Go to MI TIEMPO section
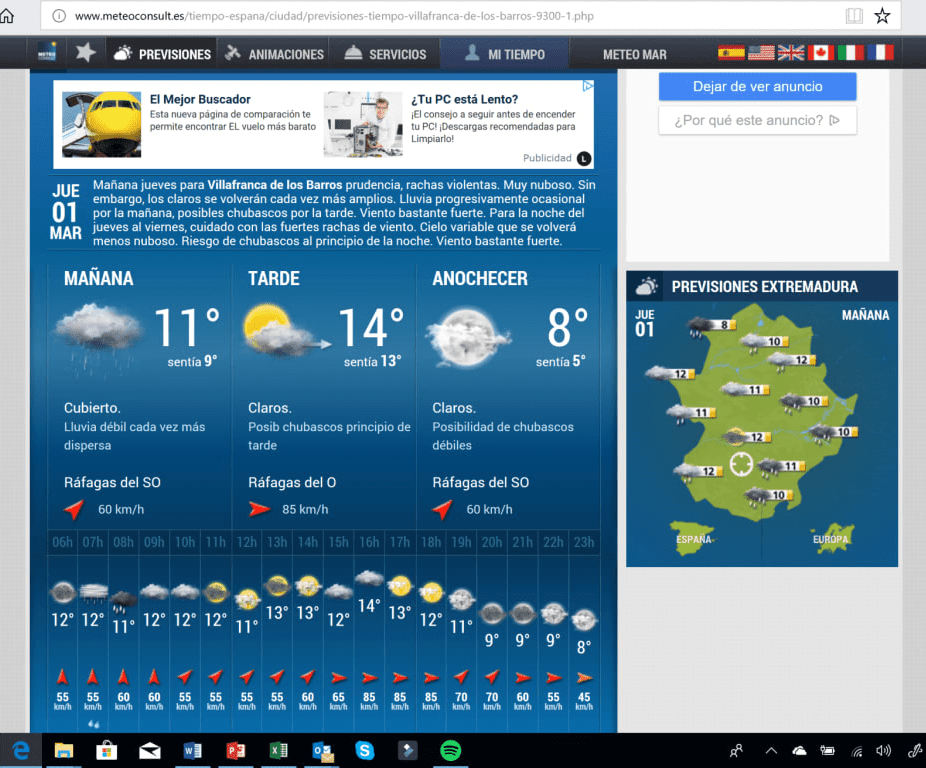 (504, 54)
